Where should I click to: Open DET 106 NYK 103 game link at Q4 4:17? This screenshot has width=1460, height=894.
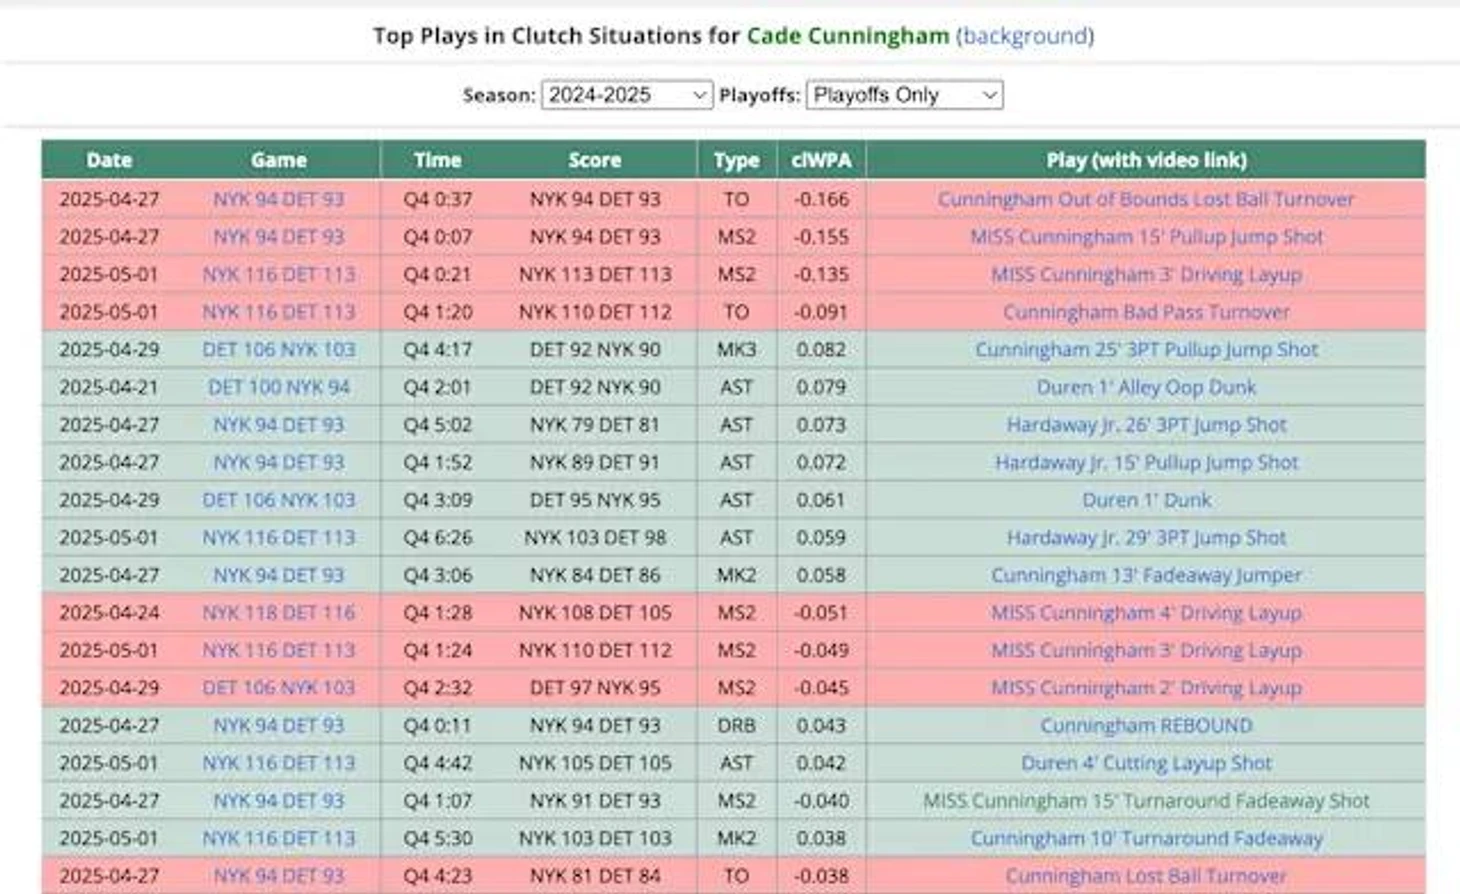278,349
